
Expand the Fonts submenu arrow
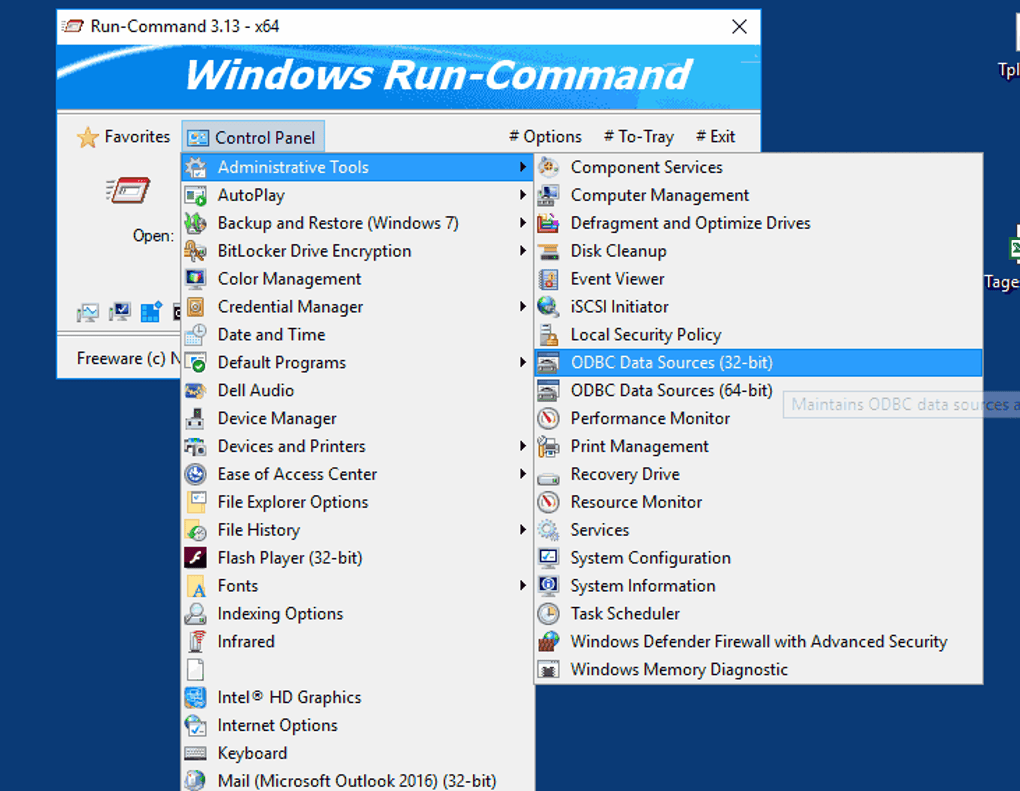click(522, 586)
